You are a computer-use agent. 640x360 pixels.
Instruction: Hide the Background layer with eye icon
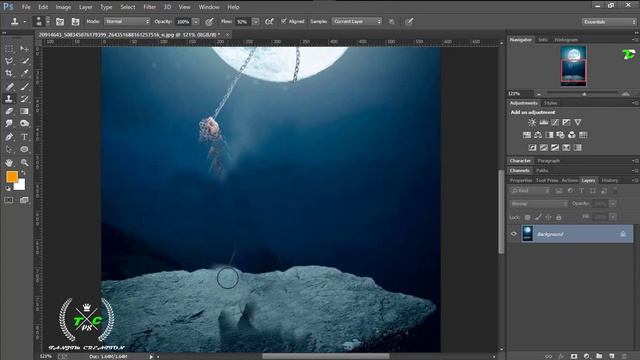pos(513,234)
